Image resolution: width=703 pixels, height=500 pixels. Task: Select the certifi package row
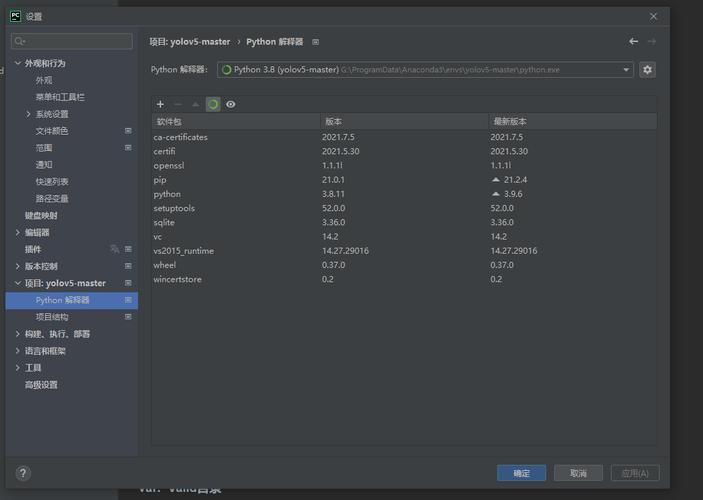(404, 151)
